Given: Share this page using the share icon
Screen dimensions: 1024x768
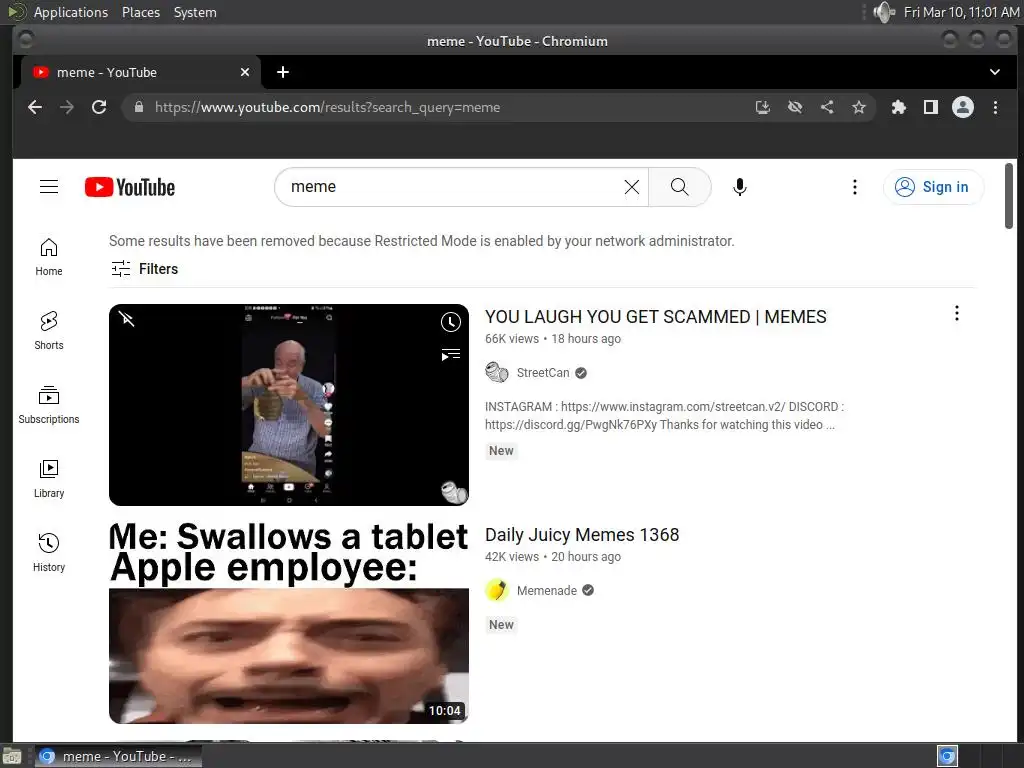Looking at the screenshot, I should tap(827, 107).
